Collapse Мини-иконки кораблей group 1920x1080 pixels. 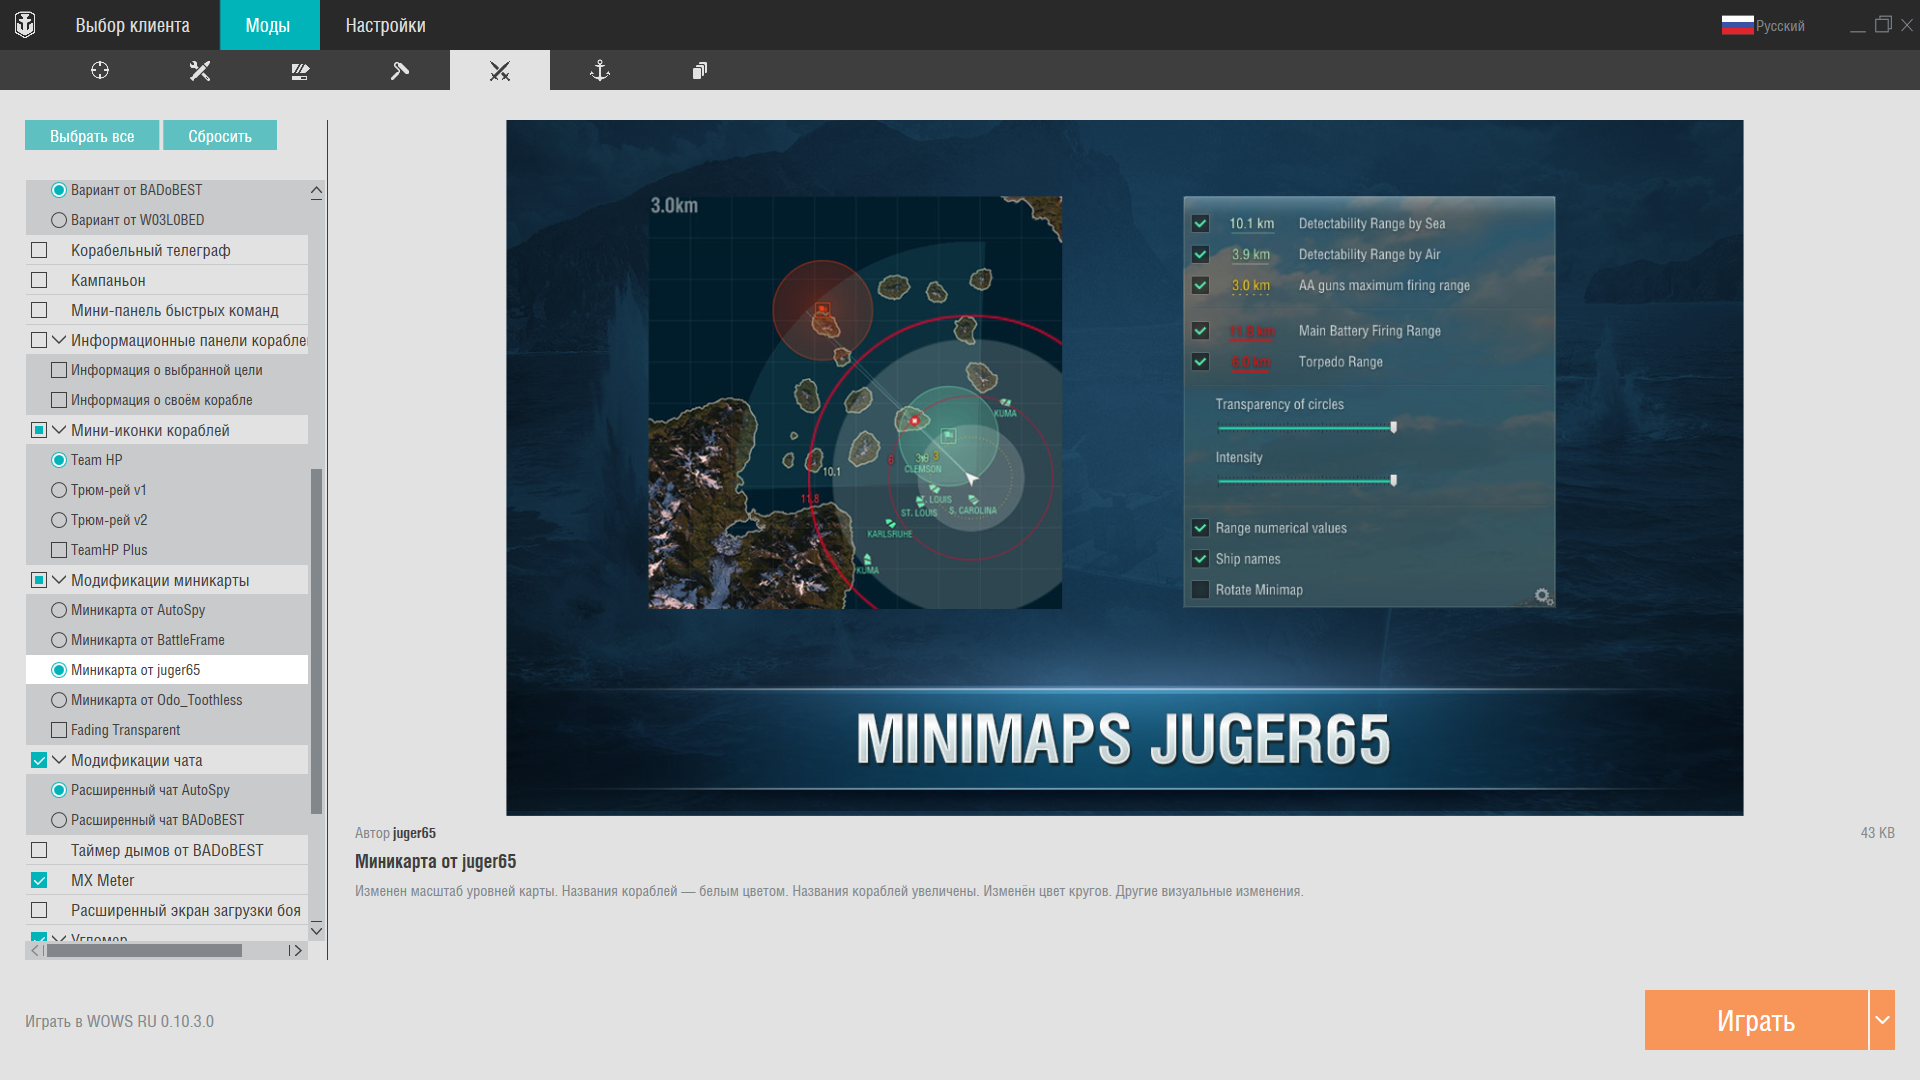[59, 430]
